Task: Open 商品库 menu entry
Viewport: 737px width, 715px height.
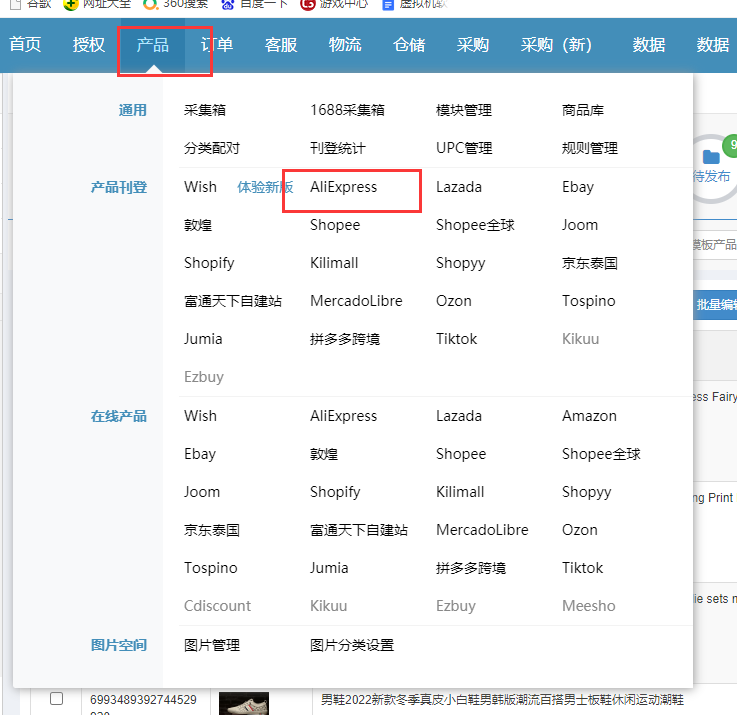Action: [x=583, y=110]
